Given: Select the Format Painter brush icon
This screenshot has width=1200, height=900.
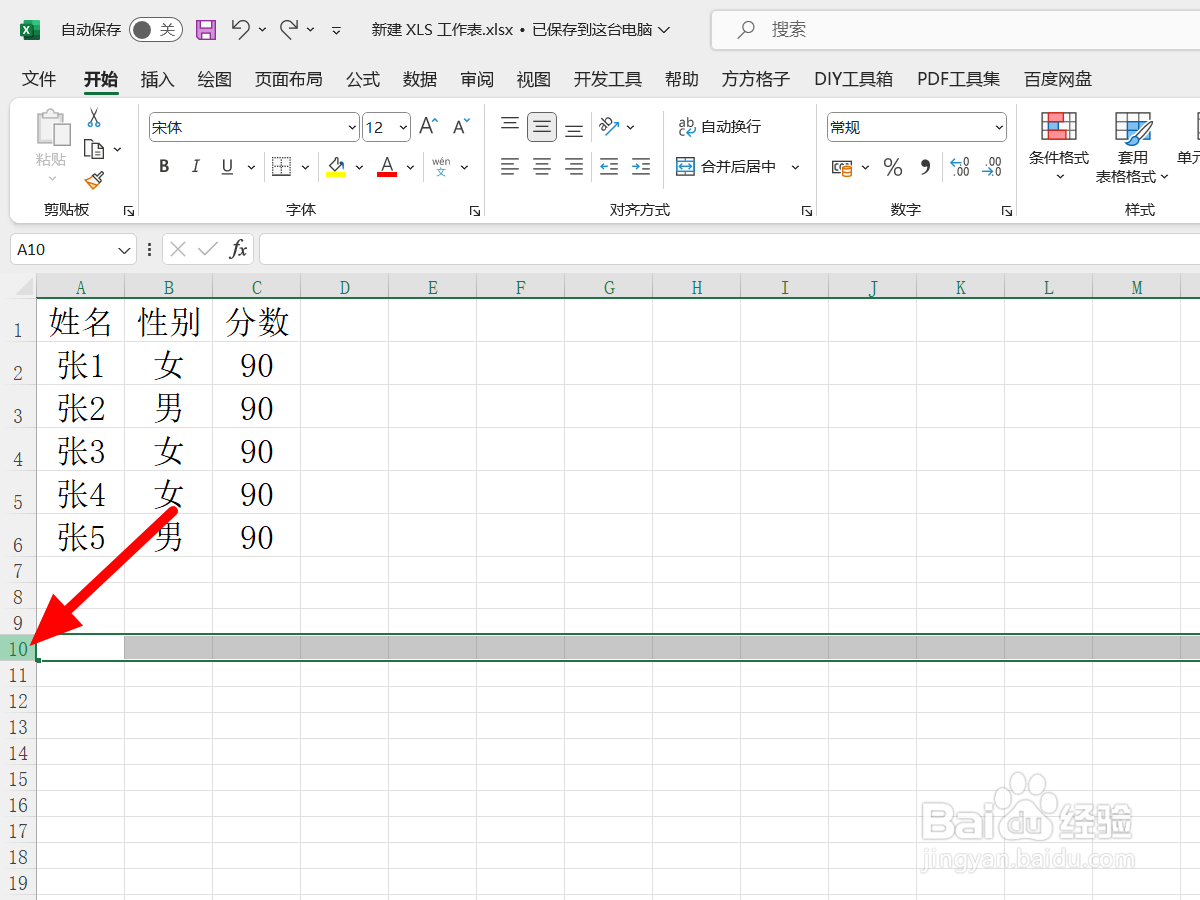Looking at the screenshot, I should point(94,180).
